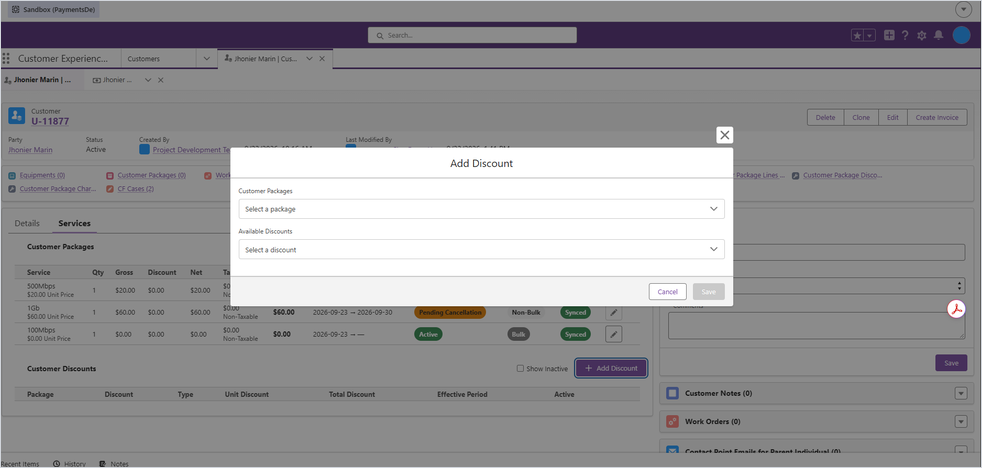Click the Customer Package Char... list icon
Screen dimensions: 982x468
12,189
